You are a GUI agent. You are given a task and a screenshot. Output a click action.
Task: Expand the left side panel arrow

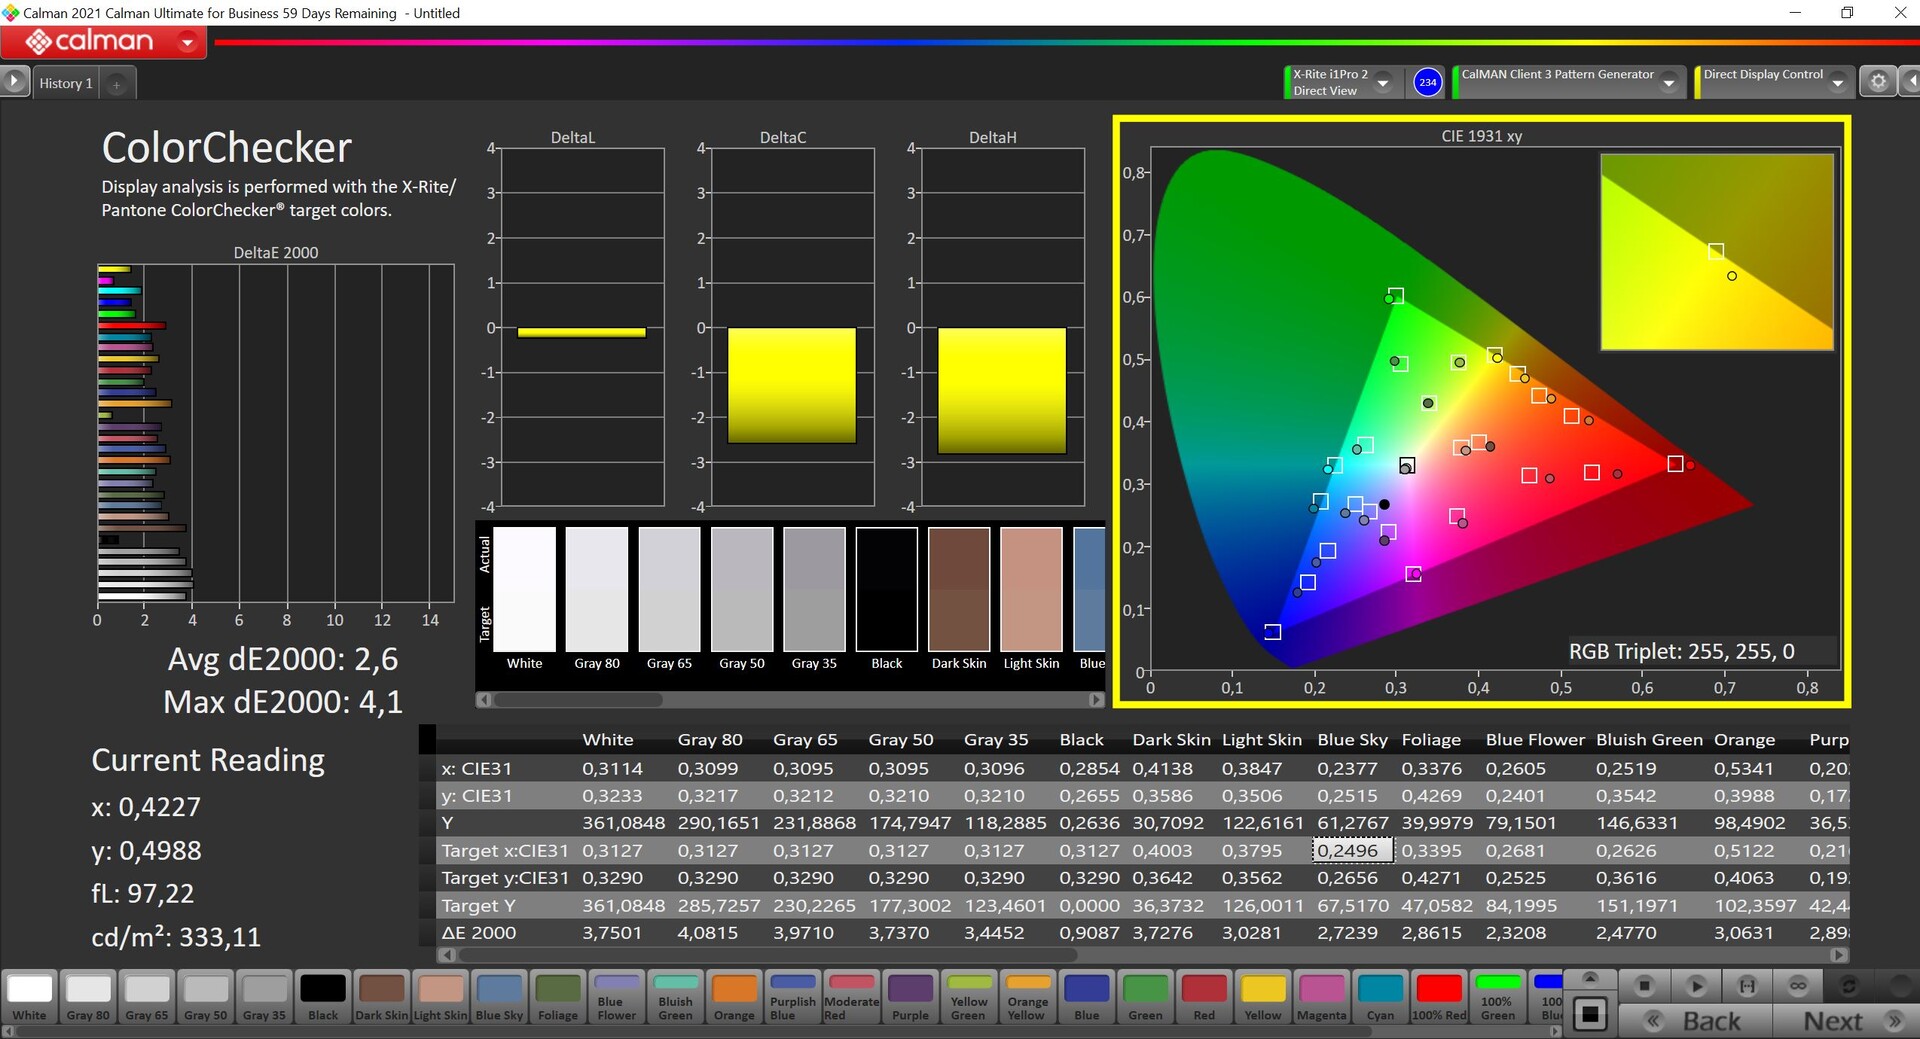click(14, 81)
